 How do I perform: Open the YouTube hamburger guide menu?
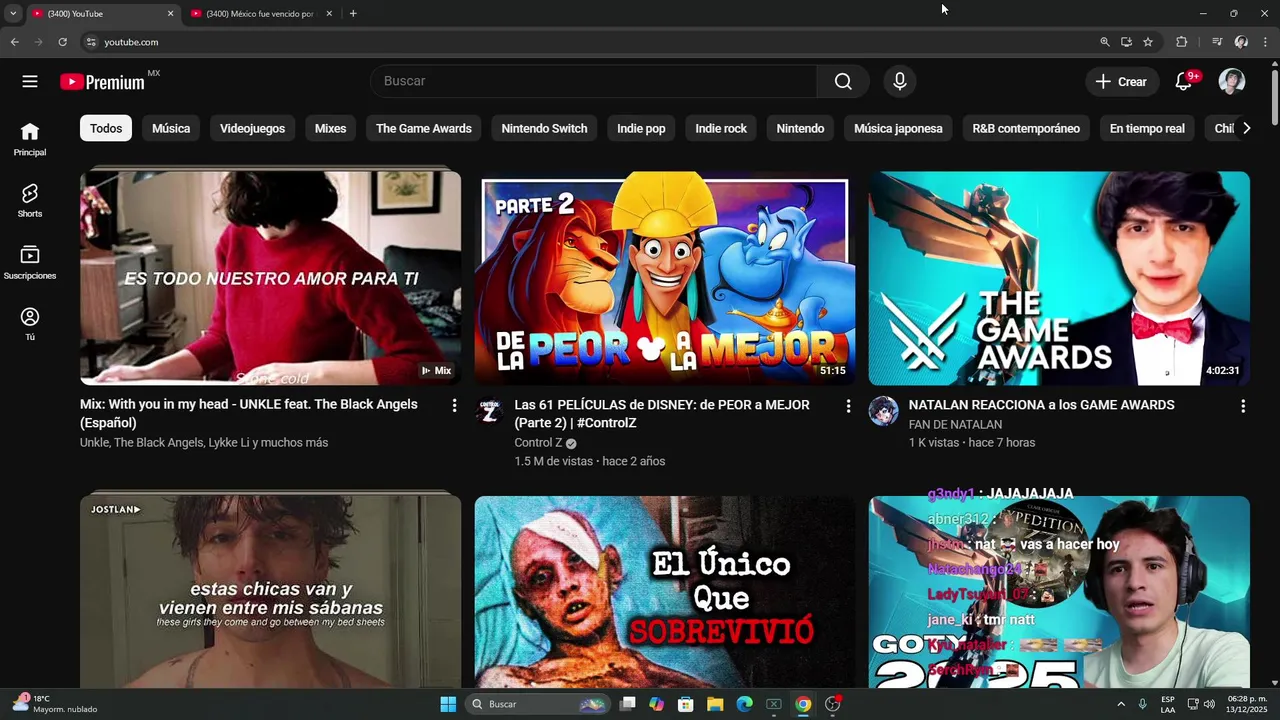pos(30,82)
